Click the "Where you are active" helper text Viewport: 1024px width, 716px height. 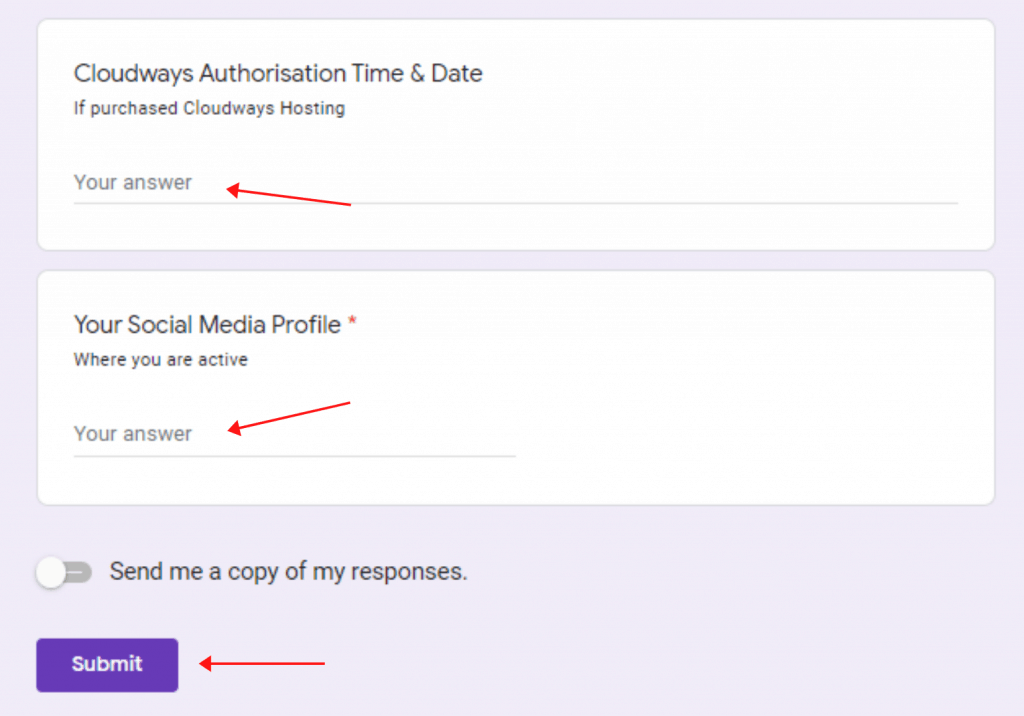pos(160,360)
